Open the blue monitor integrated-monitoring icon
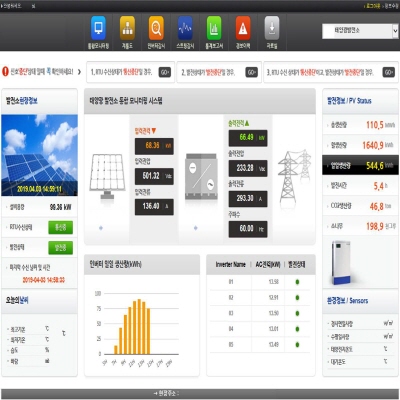The height and width of the screenshot is (400, 400). [x=98, y=28]
